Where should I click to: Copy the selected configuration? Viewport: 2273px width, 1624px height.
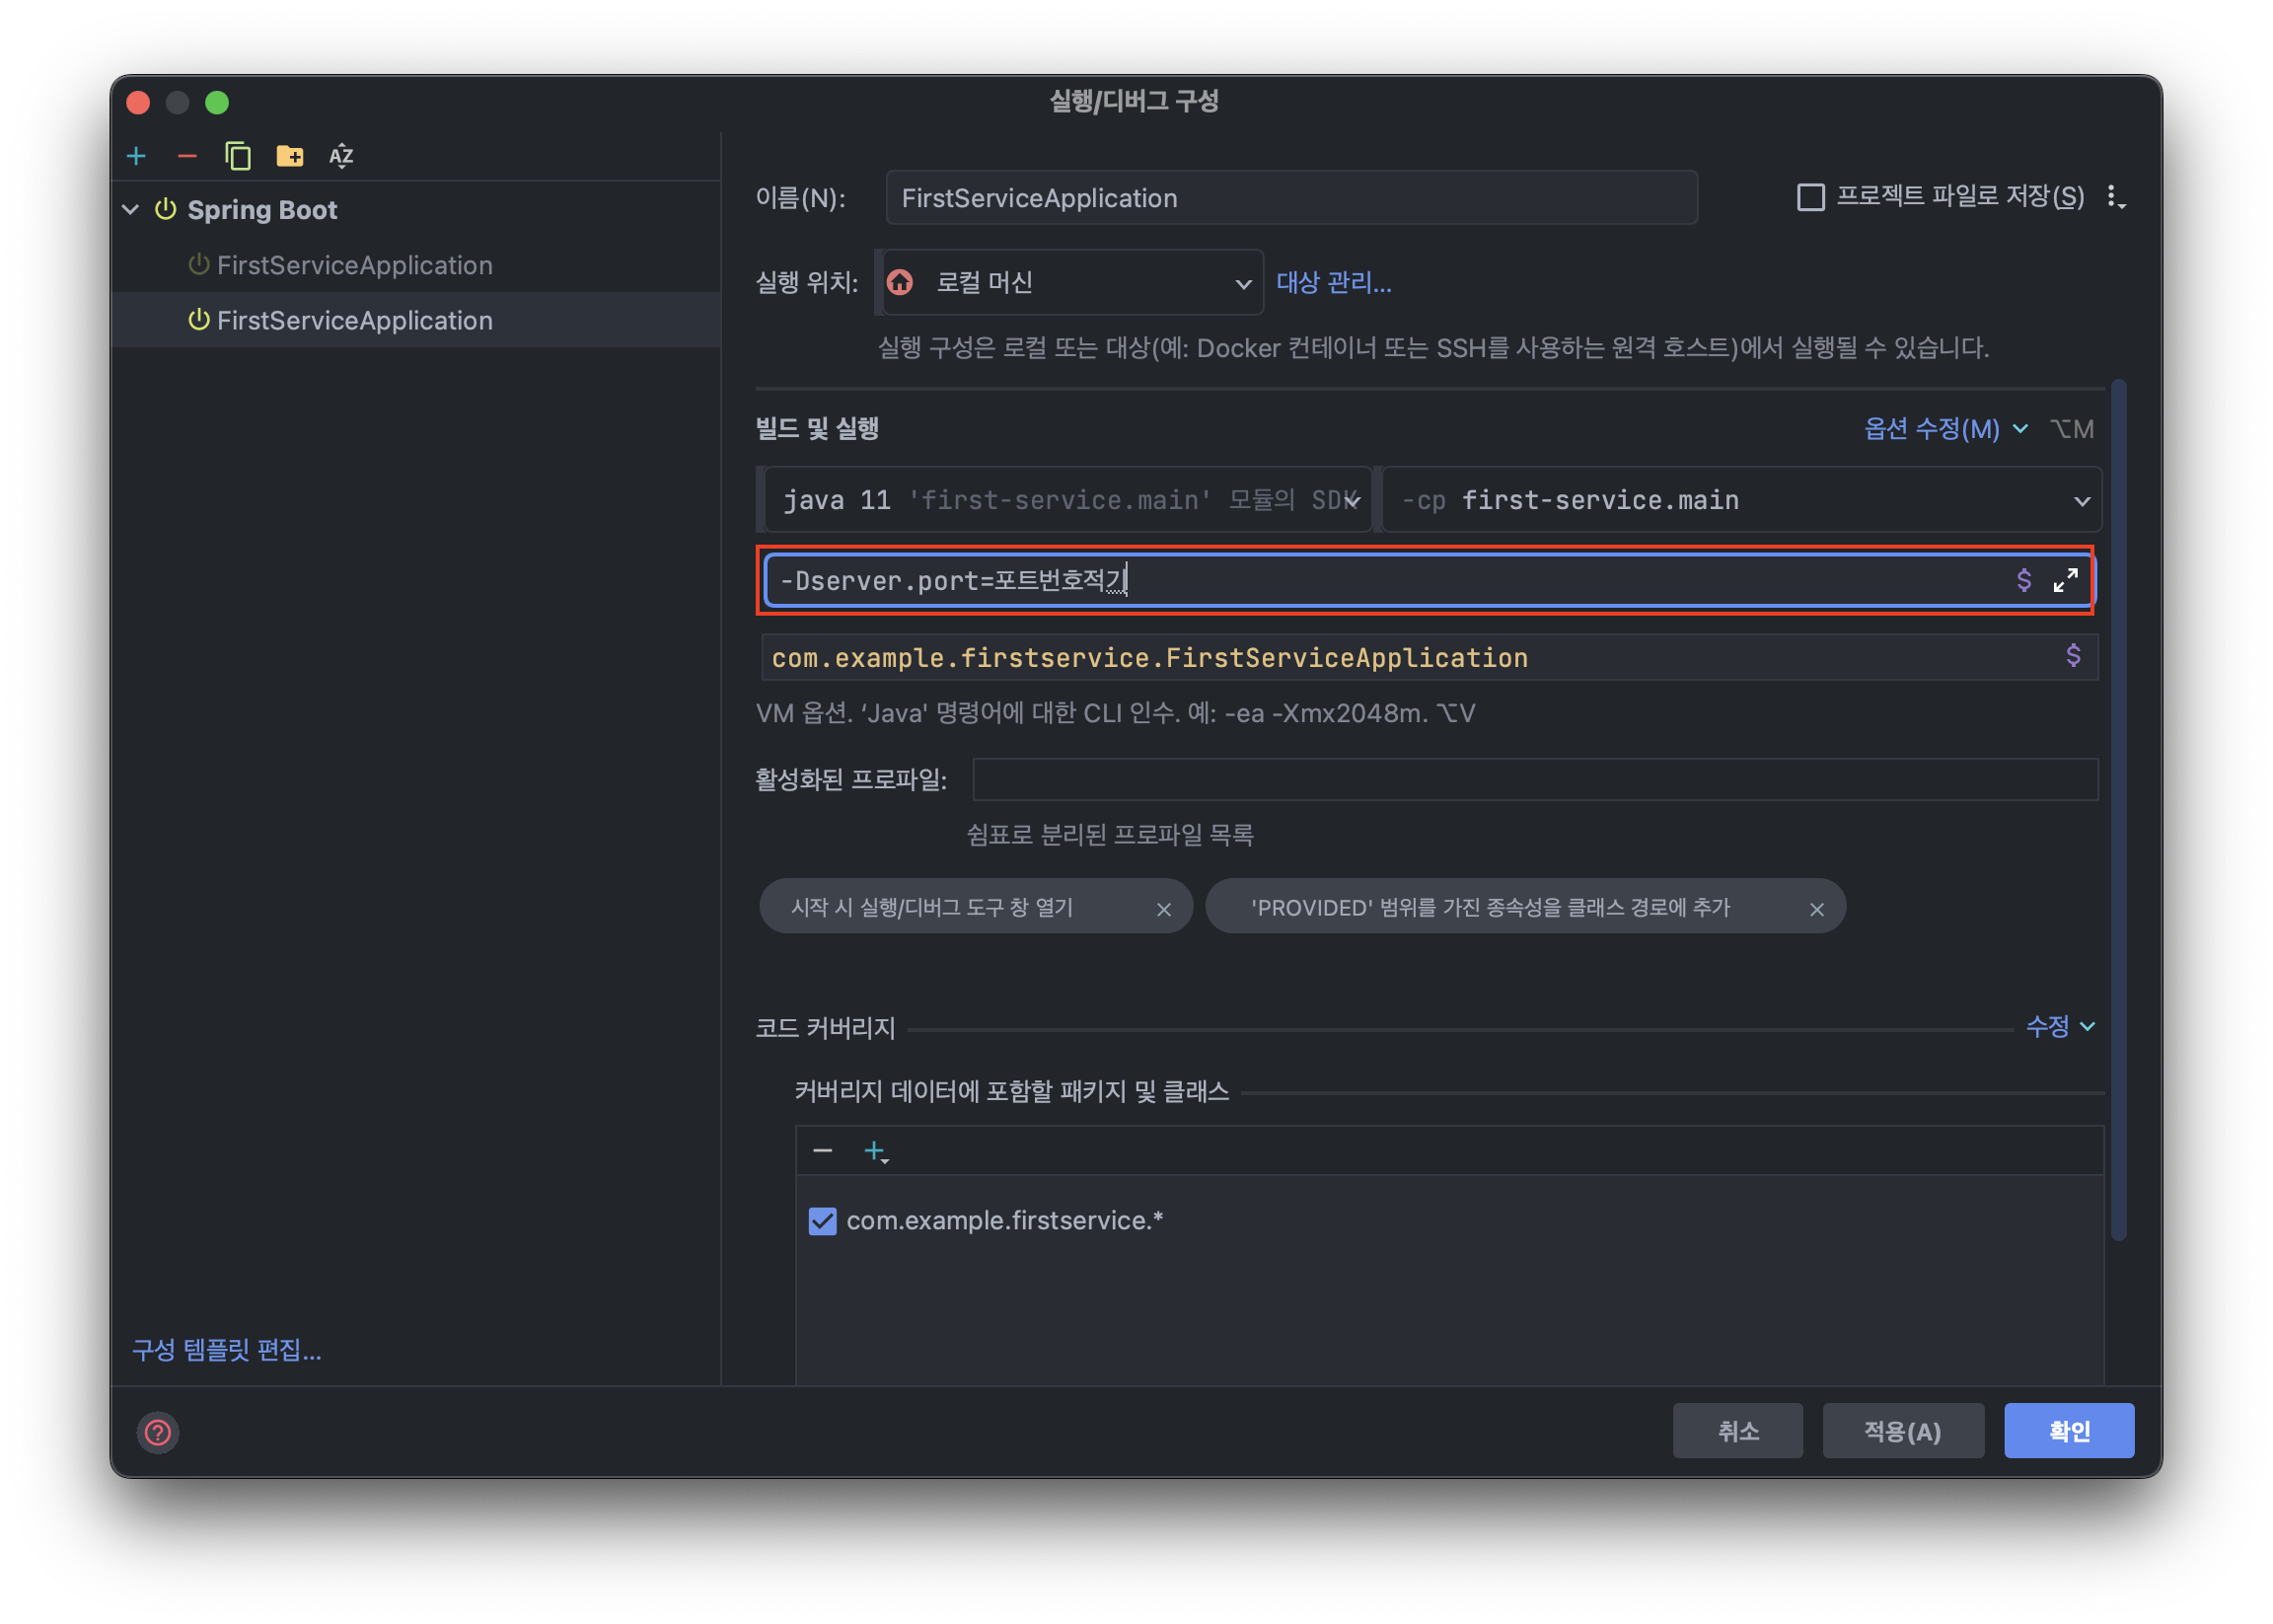(x=238, y=156)
